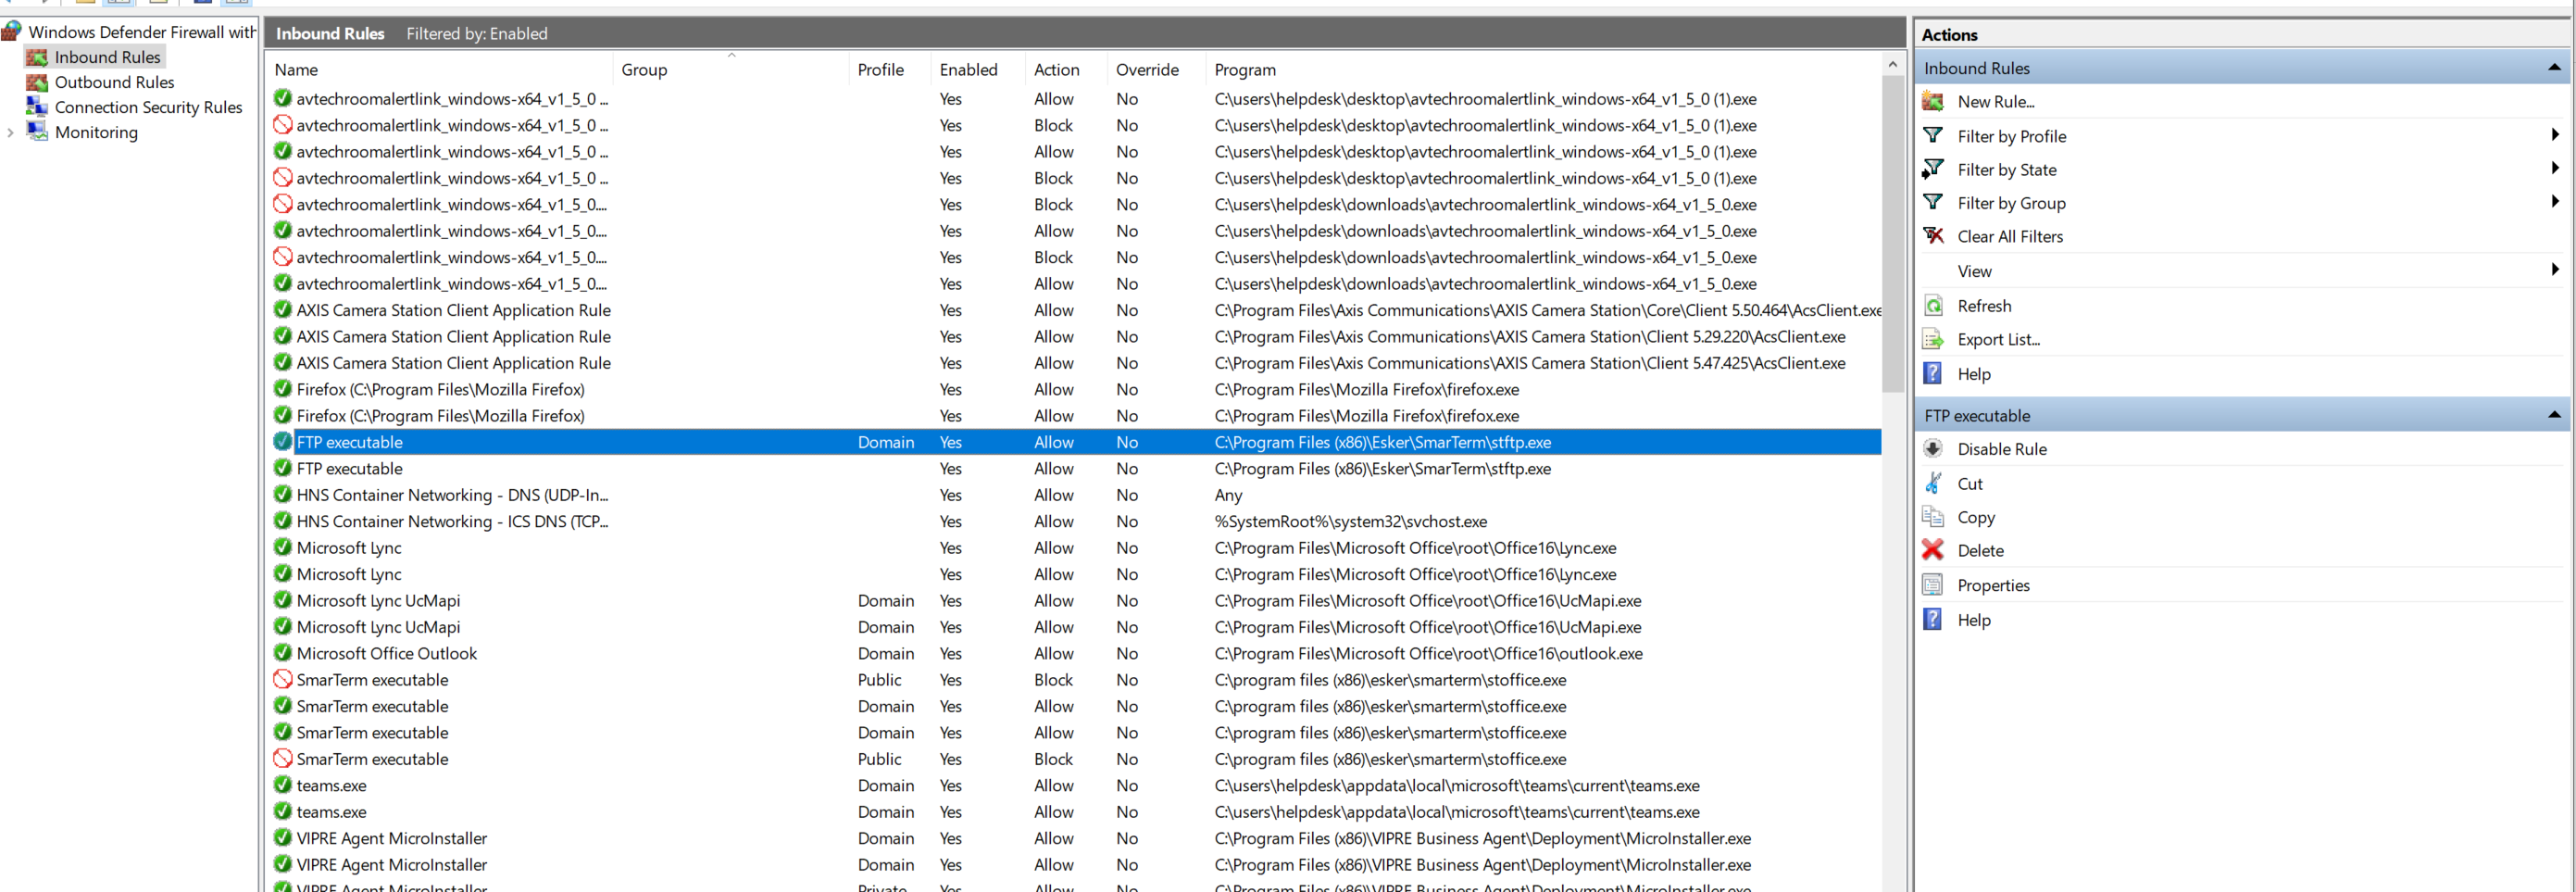Click the New Rule icon in Actions
Screen dimensions: 2576x892
[1933, 101]
